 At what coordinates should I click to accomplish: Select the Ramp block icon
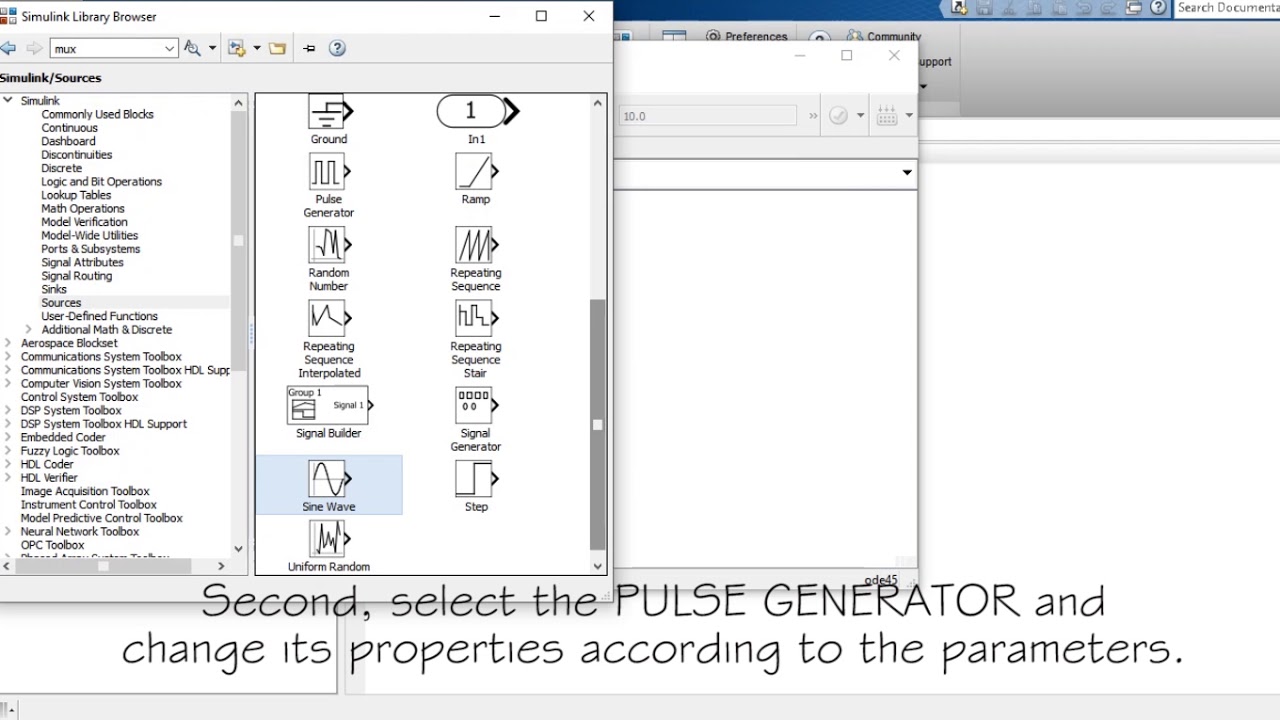pyautogui.click(x=476, y=173)
